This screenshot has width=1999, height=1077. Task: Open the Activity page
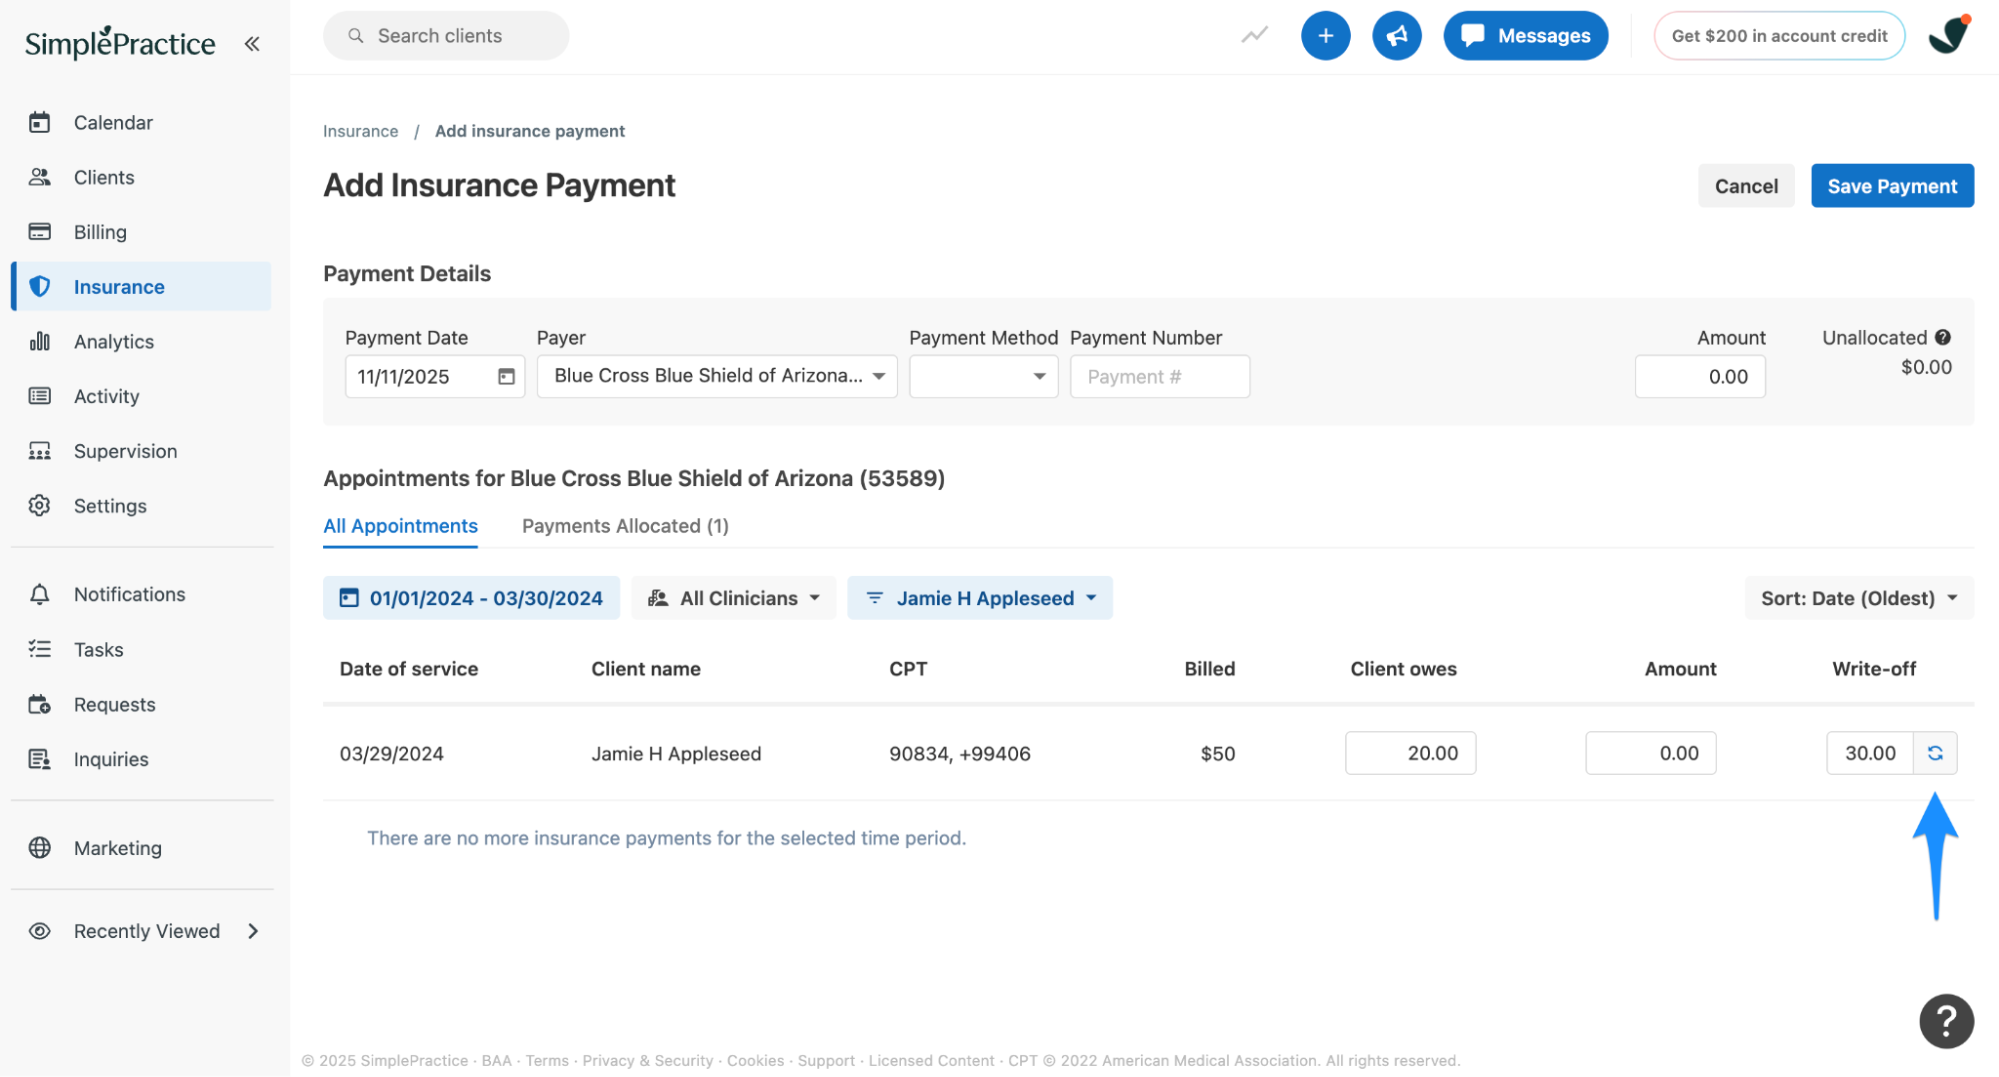click(x=141, y=396)
